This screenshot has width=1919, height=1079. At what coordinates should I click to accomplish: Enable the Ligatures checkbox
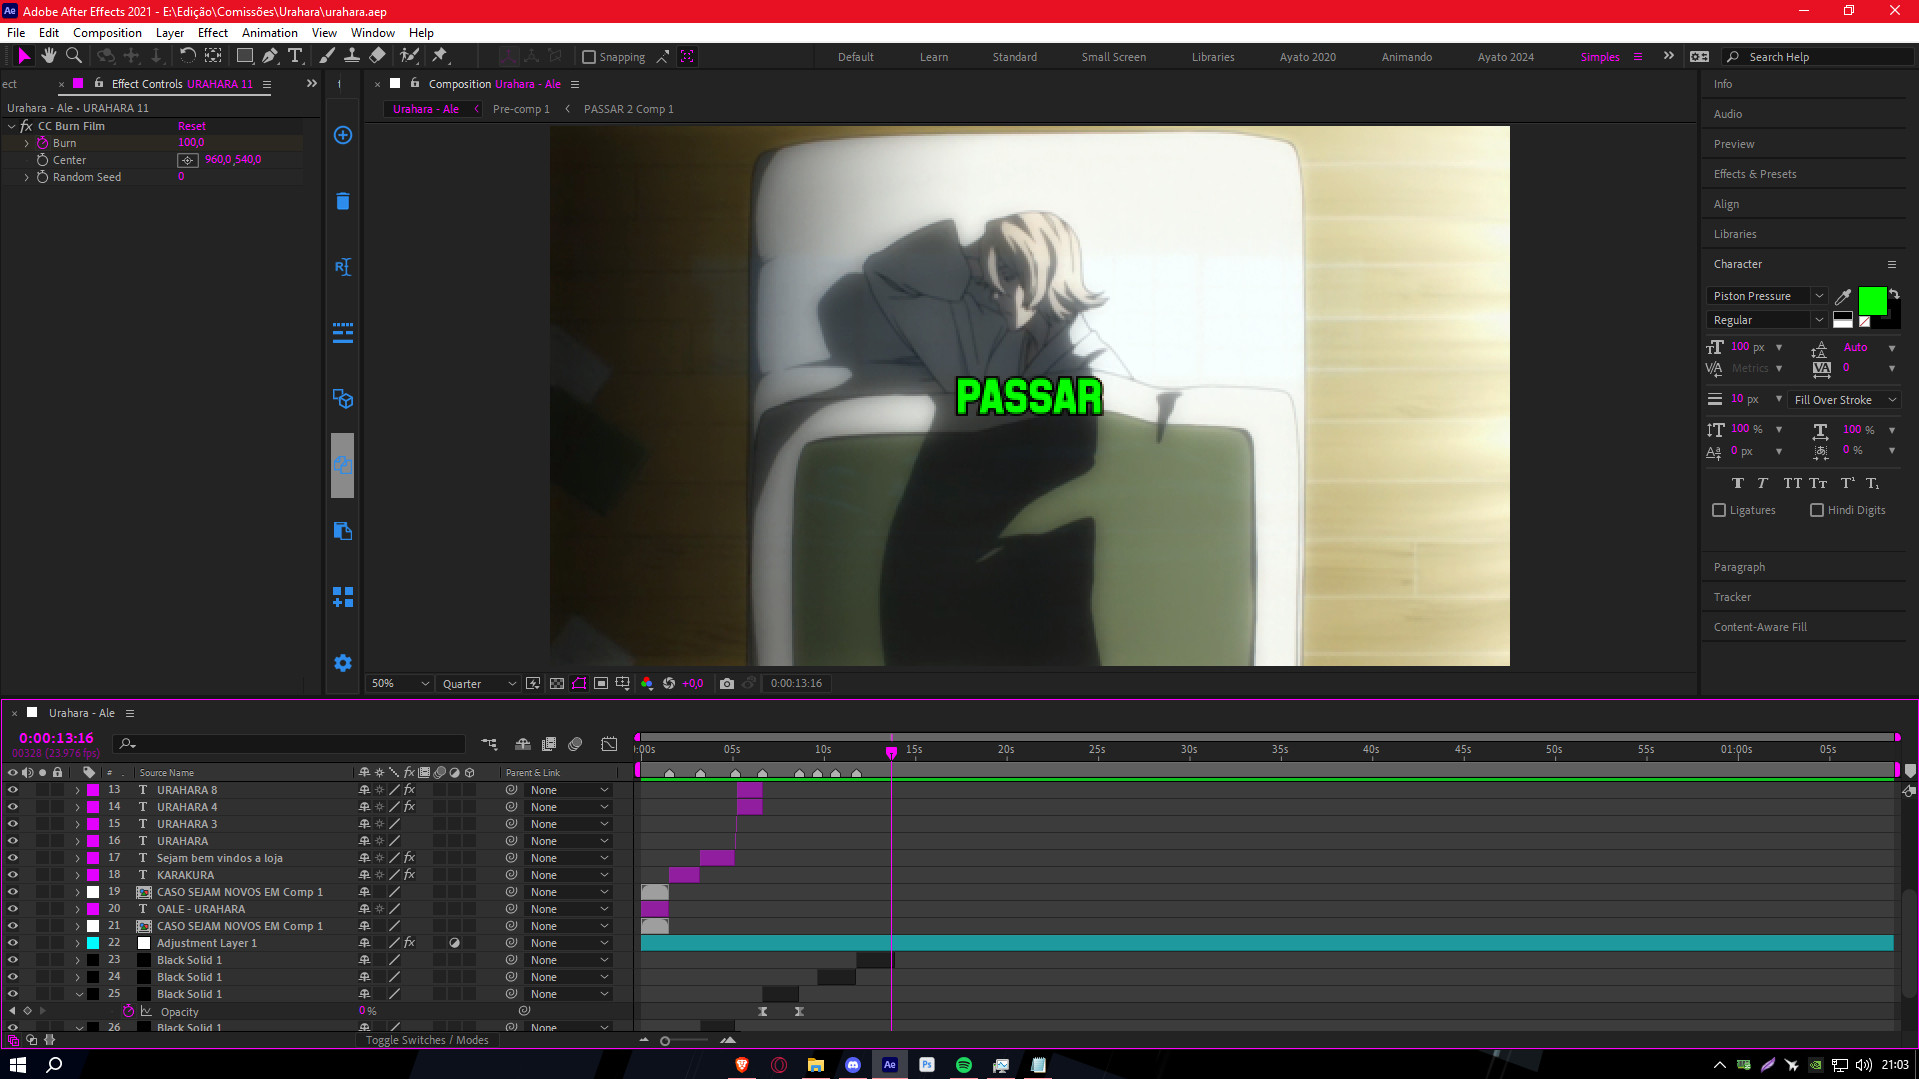[x=1719, y=510]
